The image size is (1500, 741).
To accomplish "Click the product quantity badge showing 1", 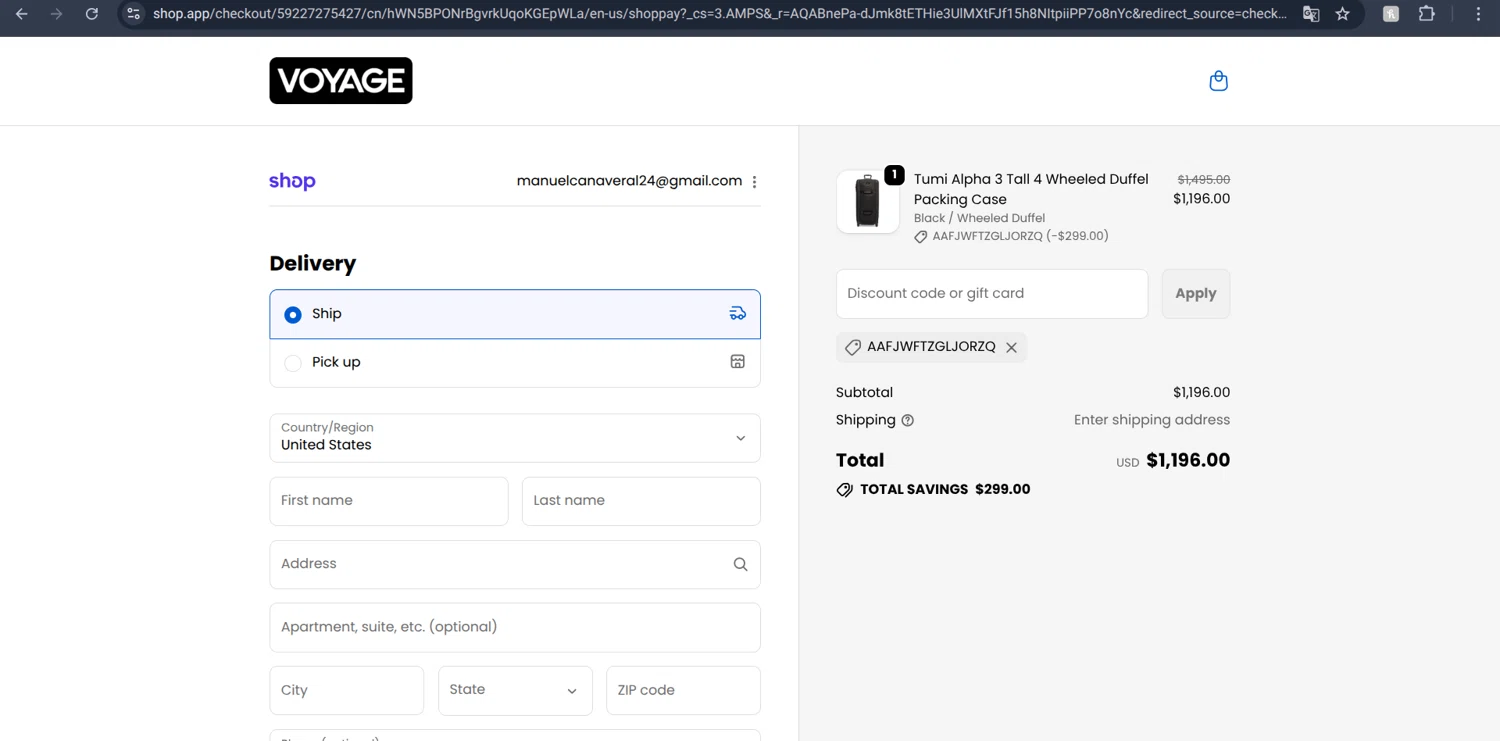I will click(x=894, y=175).
